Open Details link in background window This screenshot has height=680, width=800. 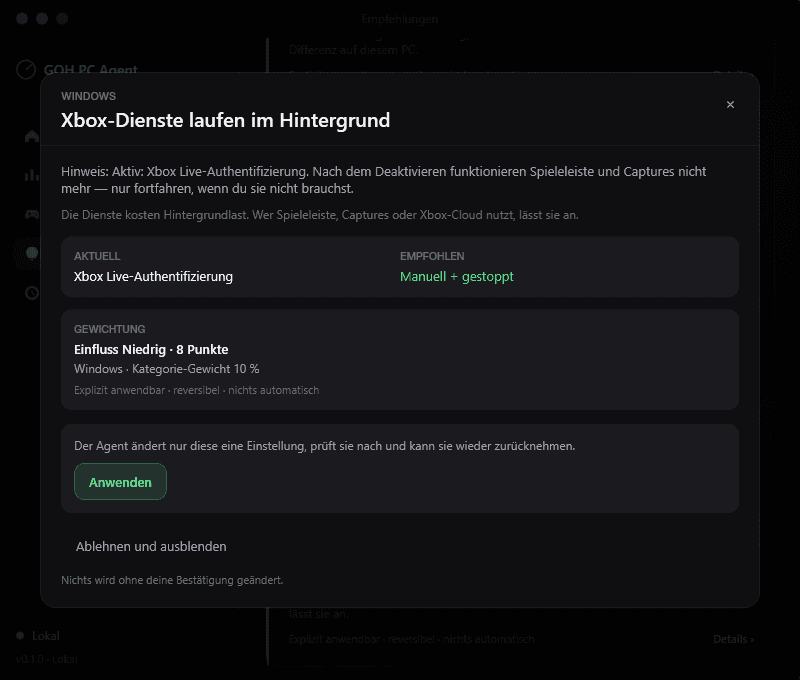[733, 639]
